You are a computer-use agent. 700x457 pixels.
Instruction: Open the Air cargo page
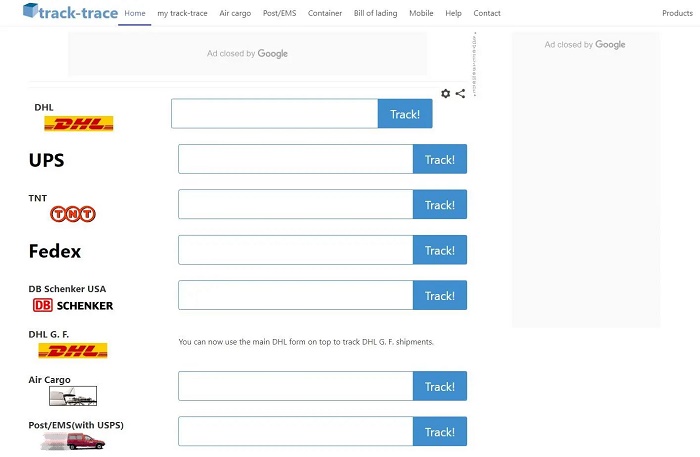point(235,13)
